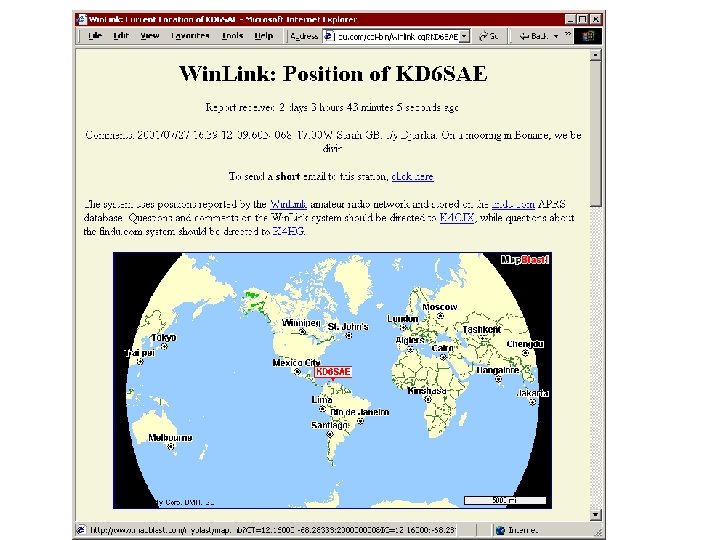Screen dimensions: 720x540
Task: Click Moscow city marker on map
Action: (440, 315)
